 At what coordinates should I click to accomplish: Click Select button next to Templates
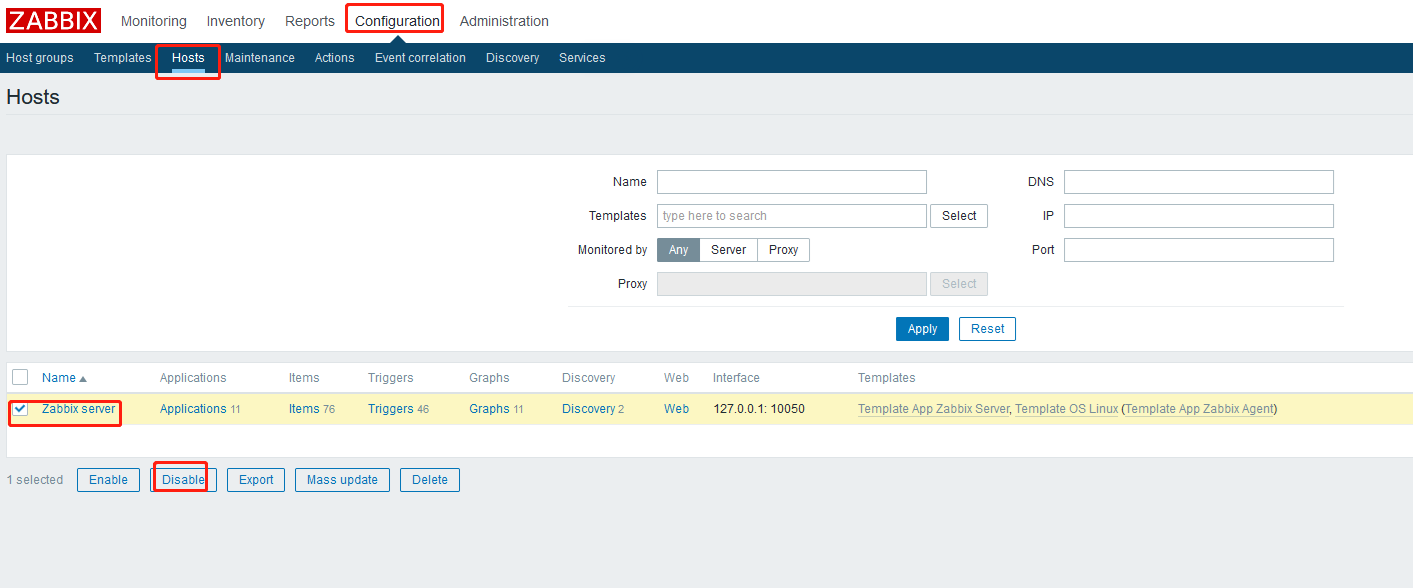point(959,216)
